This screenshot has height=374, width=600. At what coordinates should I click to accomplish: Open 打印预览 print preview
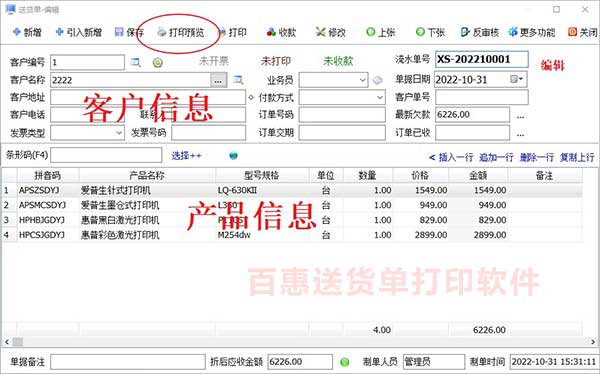coord(181,33)
